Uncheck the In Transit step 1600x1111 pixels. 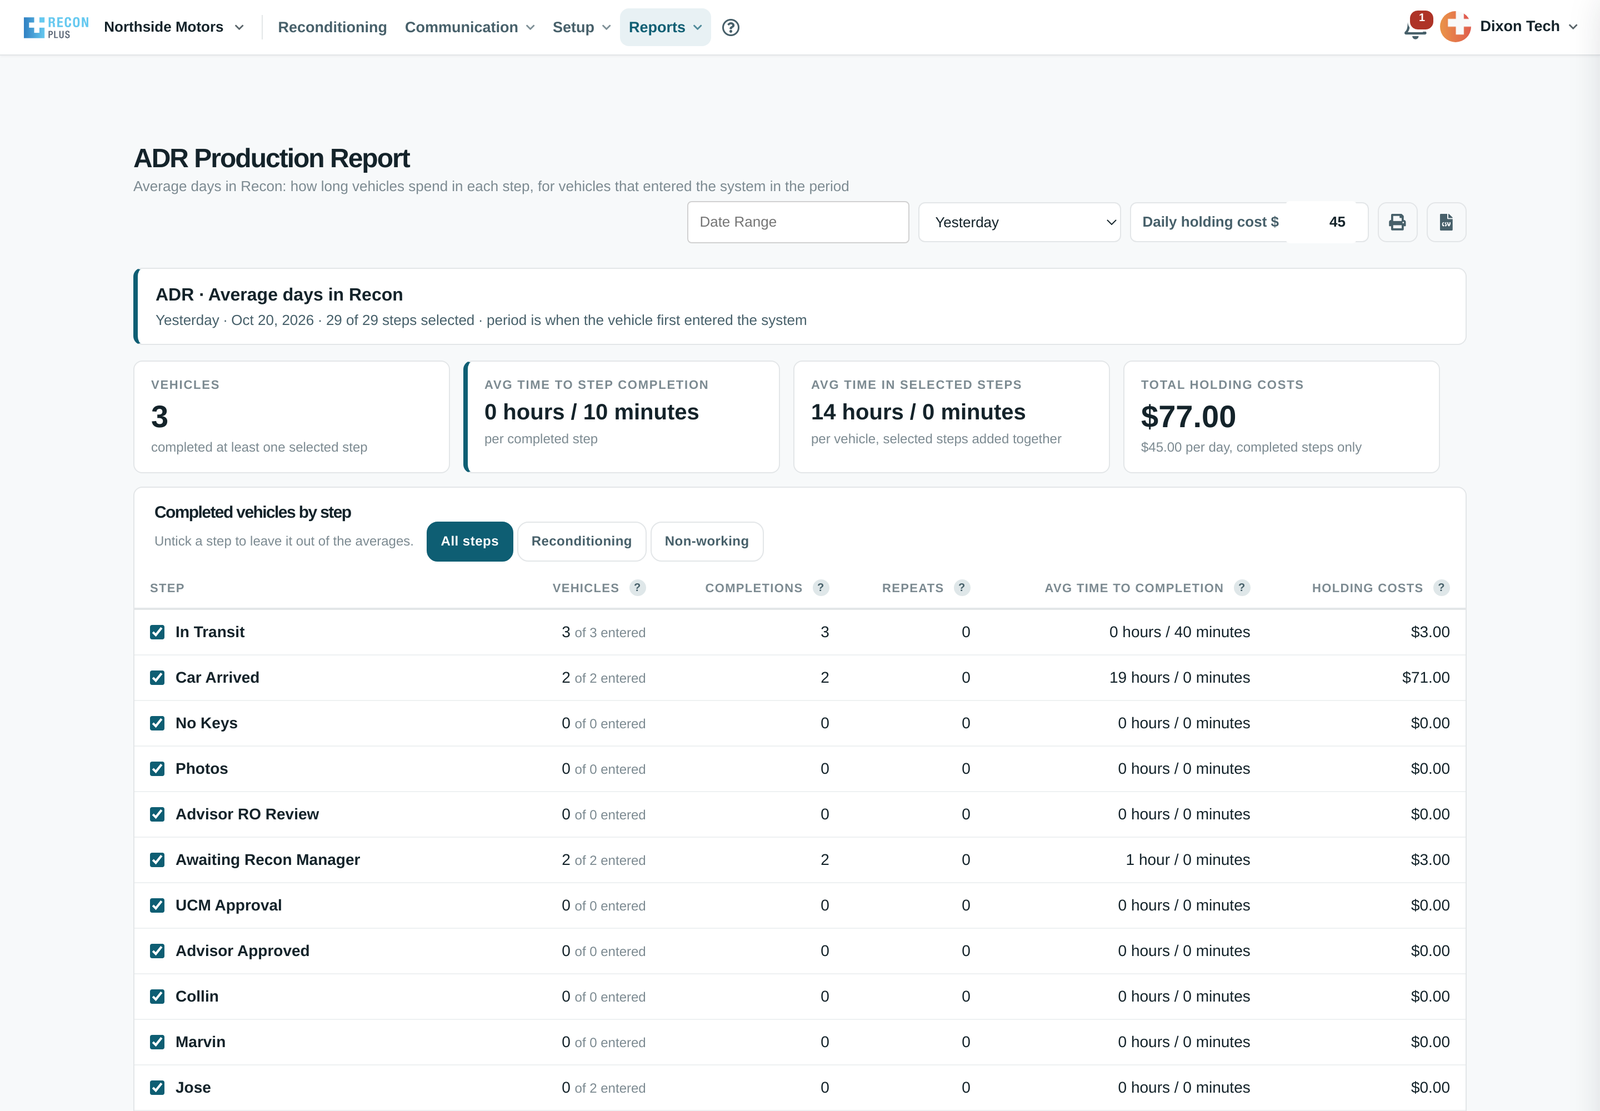(157, 632)
